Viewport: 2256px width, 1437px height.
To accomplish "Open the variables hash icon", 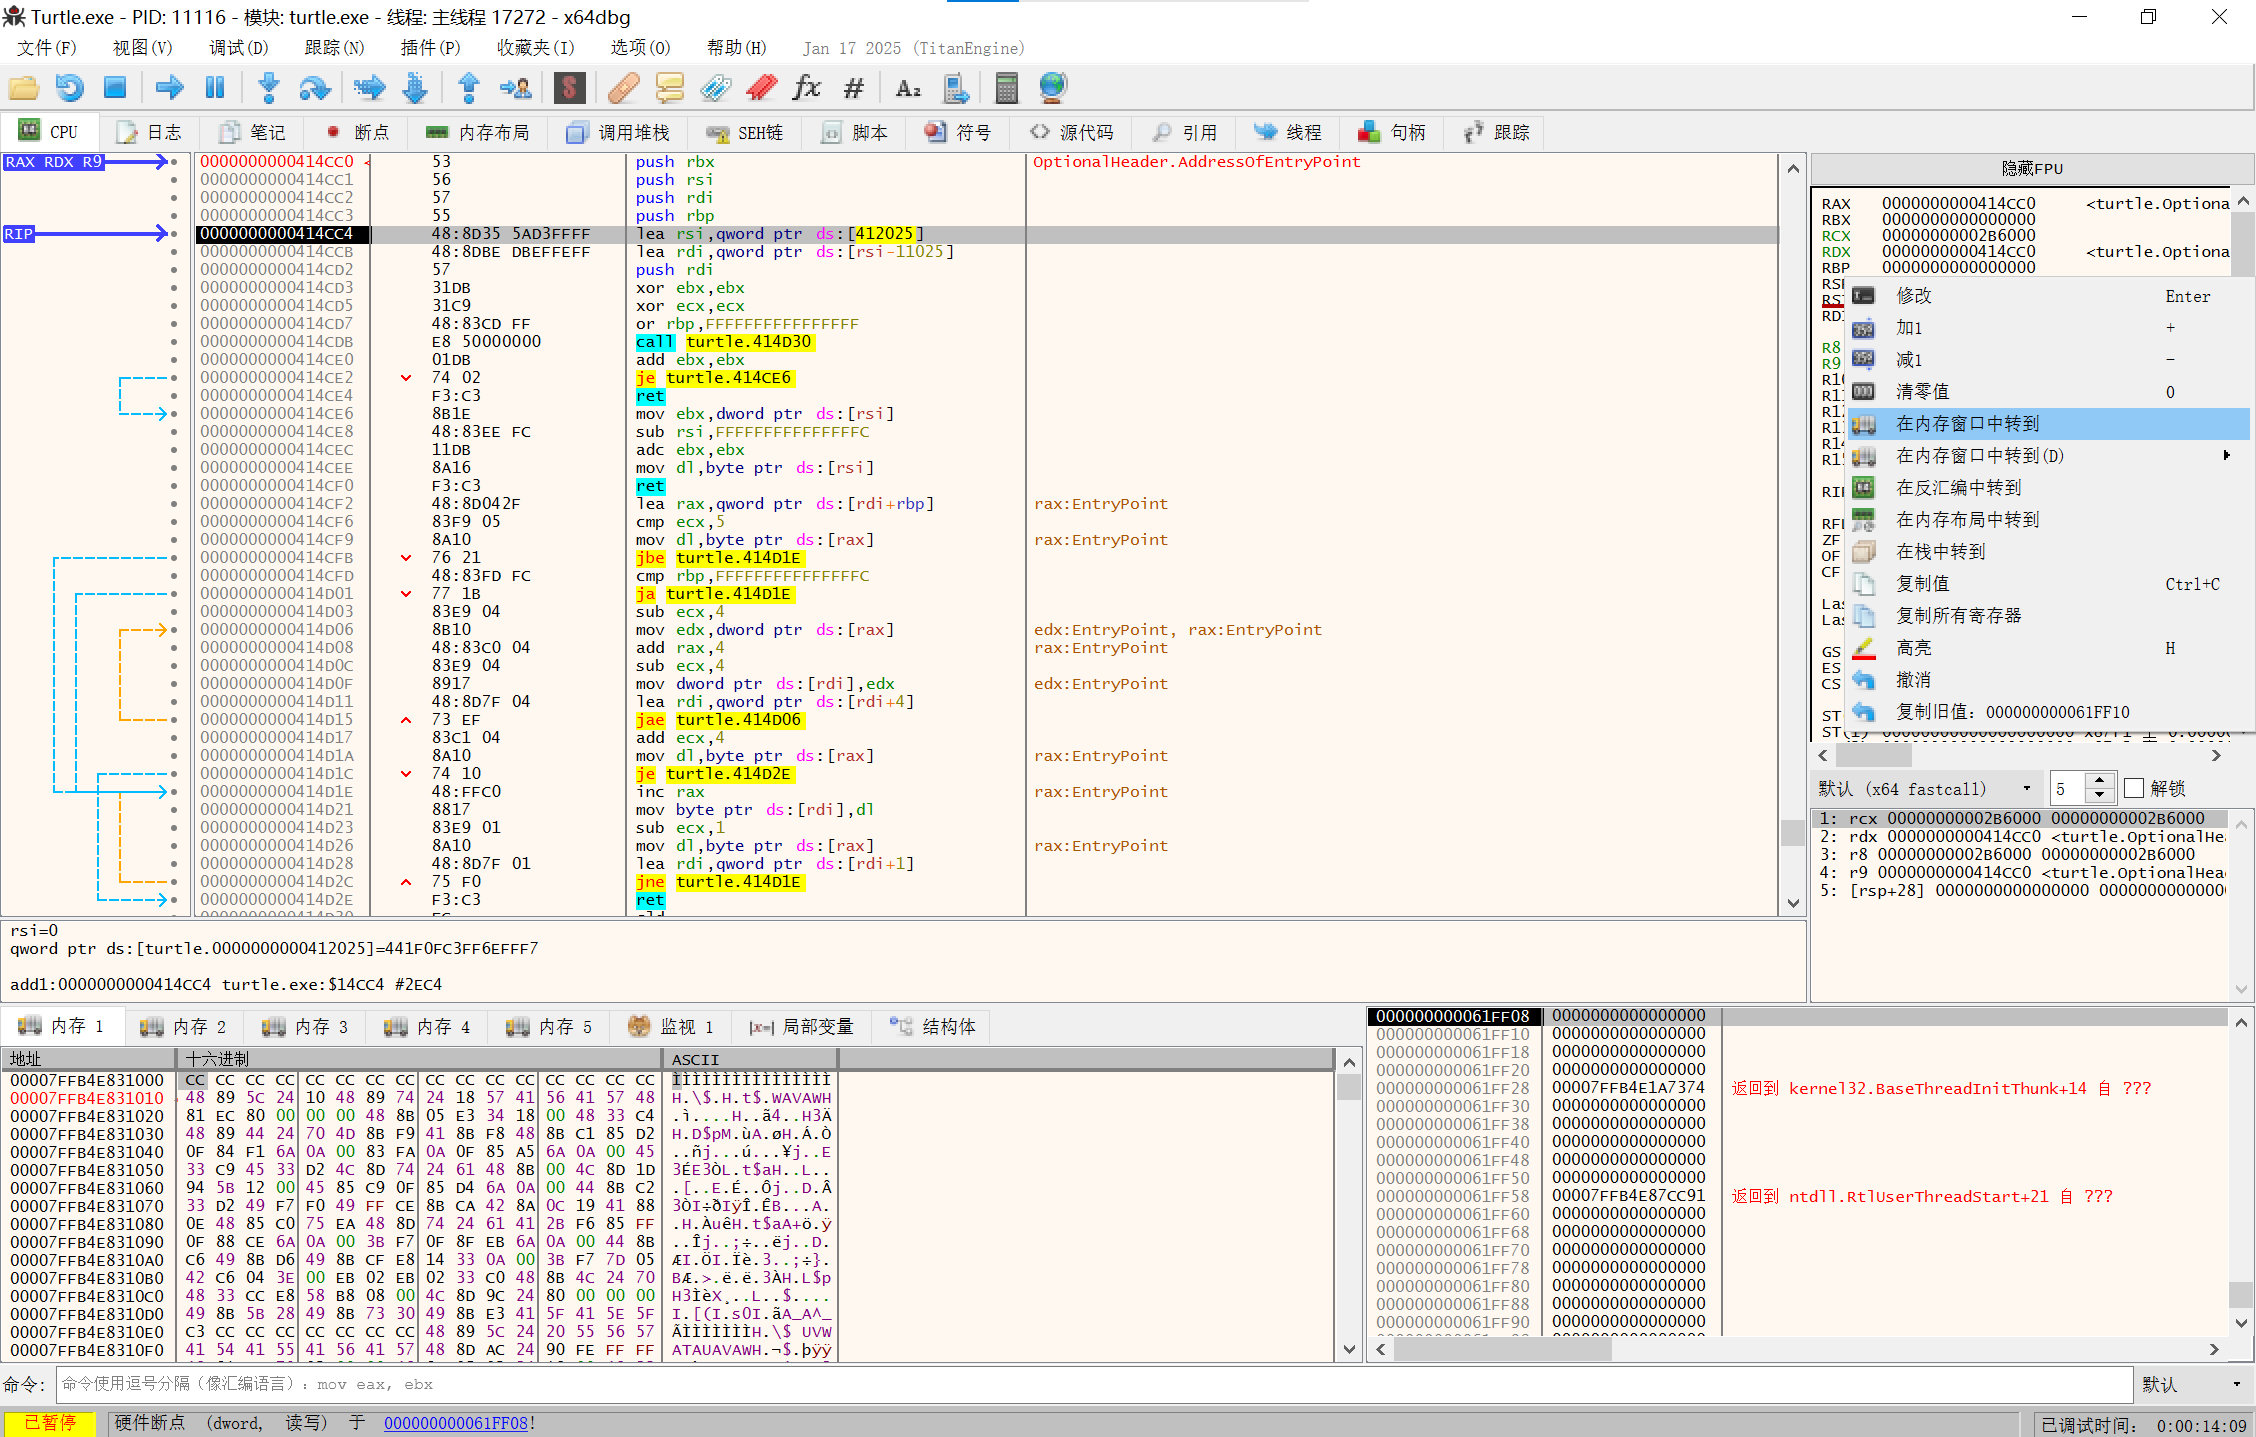I will coord(853,88).
